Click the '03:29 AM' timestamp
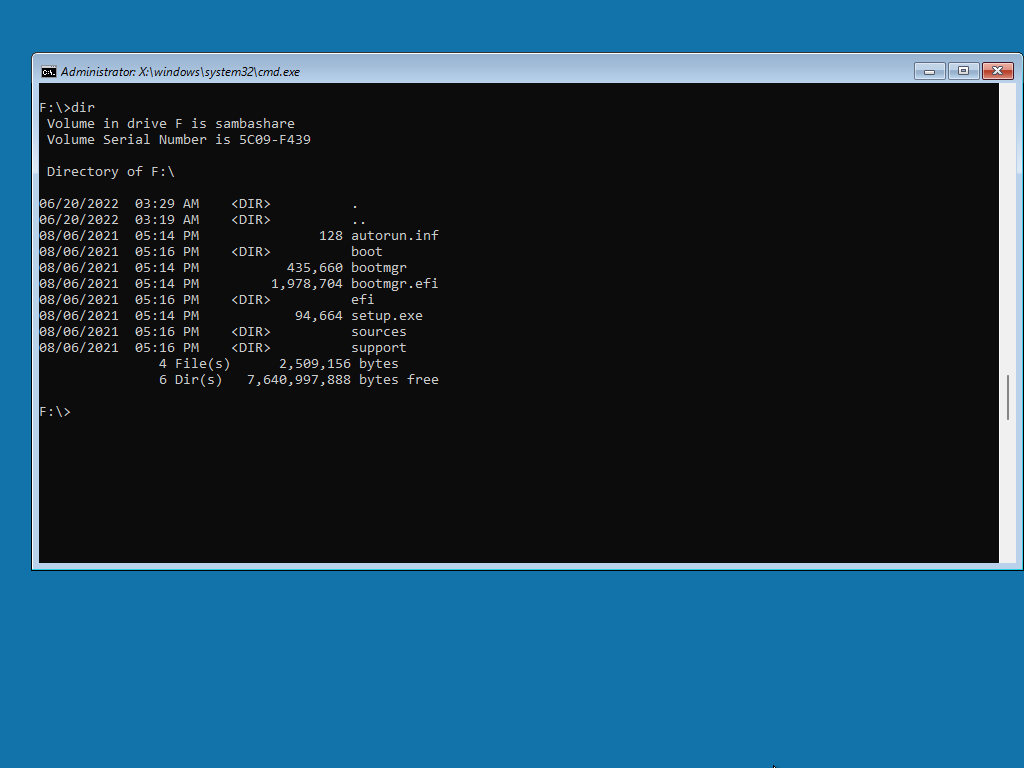Viewport: 1024px width, 768px height. (x=167, y=204)
